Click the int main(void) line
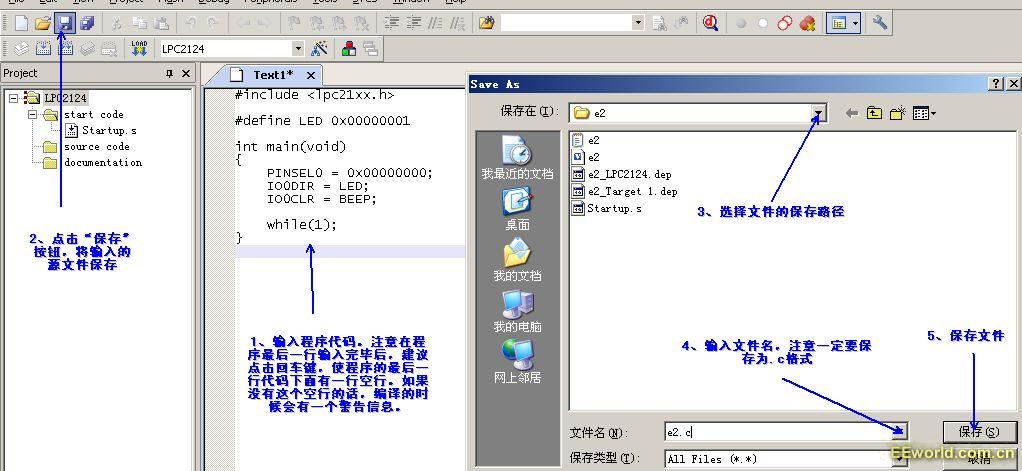Viewport: 1022px width, 471px height. click(x=291, y=147)
